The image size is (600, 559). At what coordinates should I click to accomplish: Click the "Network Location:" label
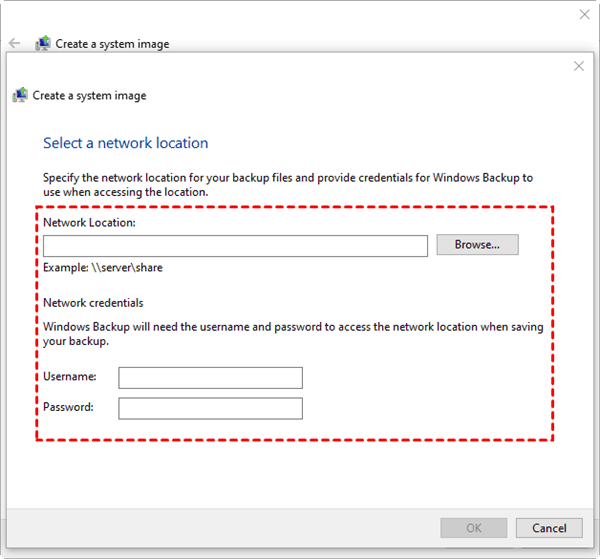(x=89, y=222)
